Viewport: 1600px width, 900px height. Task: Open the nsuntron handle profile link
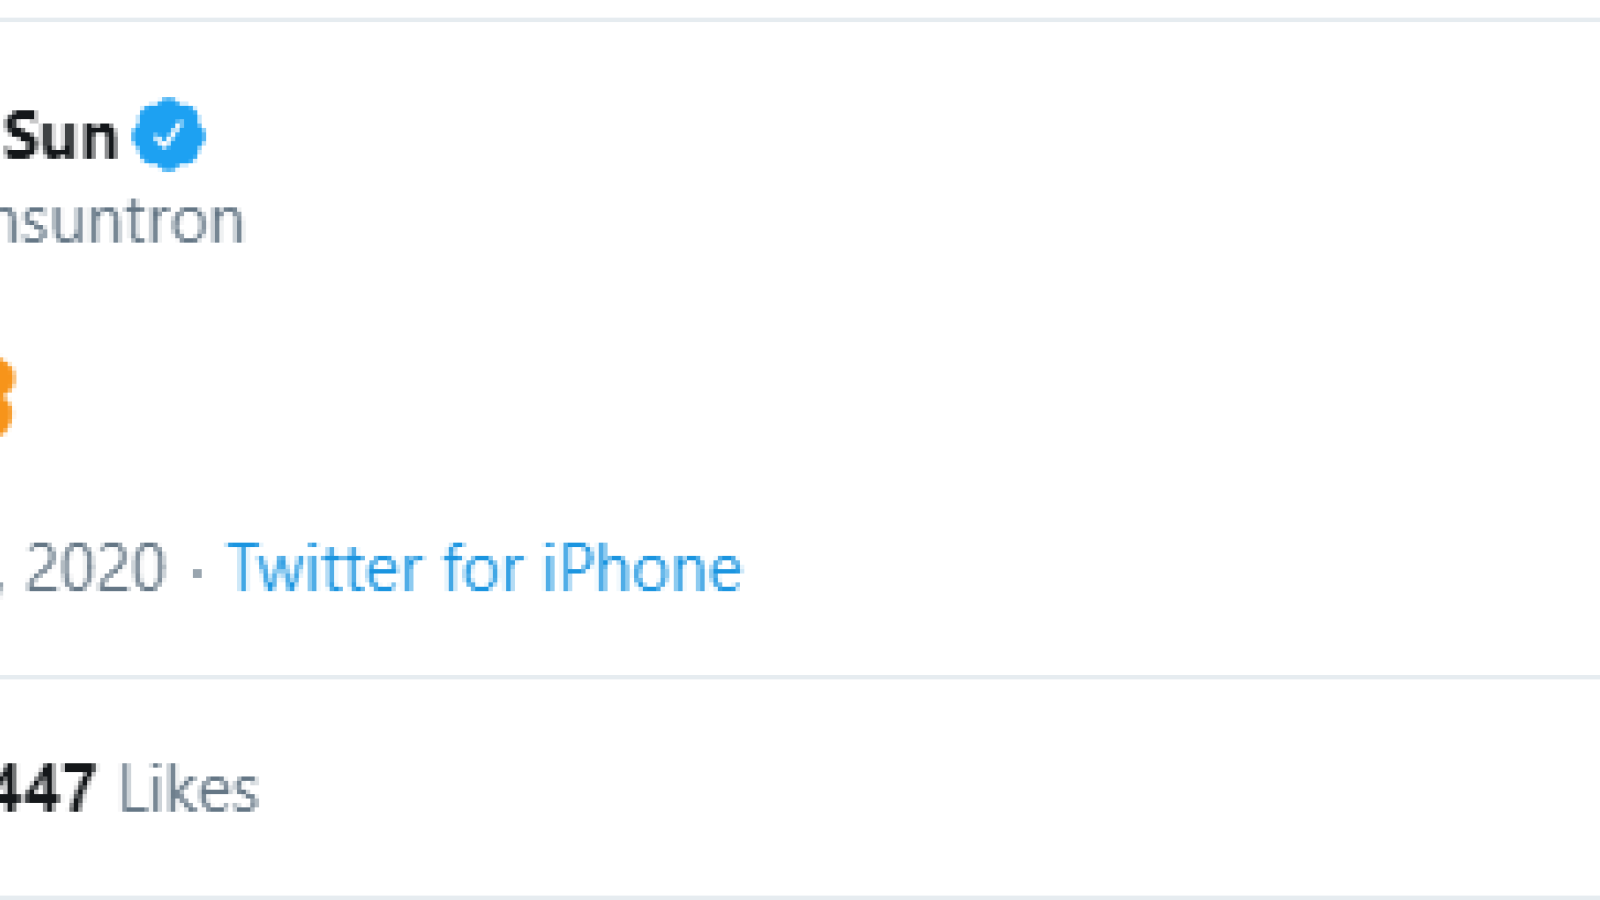coord(121,222)
